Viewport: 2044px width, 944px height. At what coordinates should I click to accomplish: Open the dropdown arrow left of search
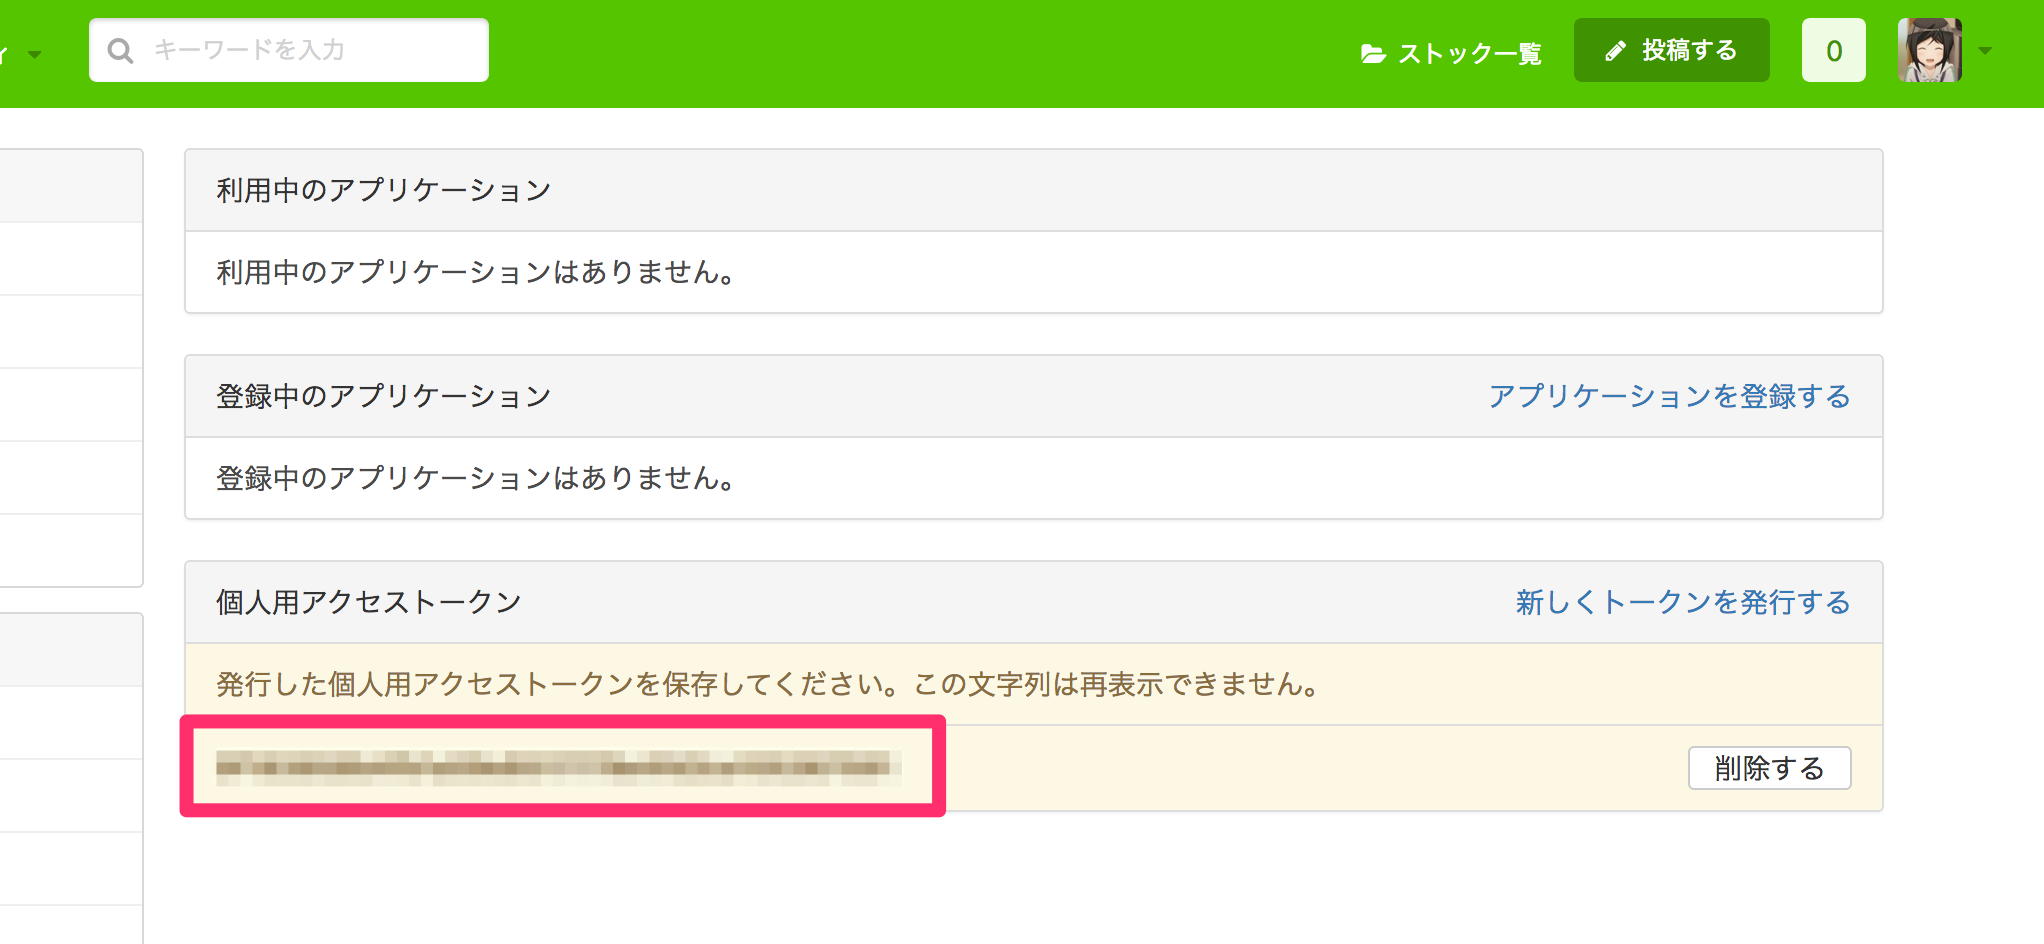35,54
